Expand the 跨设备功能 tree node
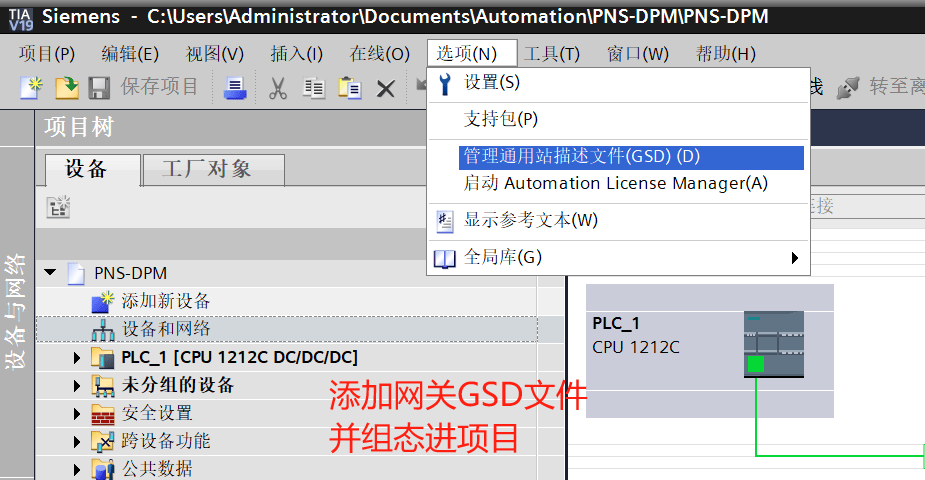This screenshot has height=480, width=925. pyautogui.click(x=77, y=442)
